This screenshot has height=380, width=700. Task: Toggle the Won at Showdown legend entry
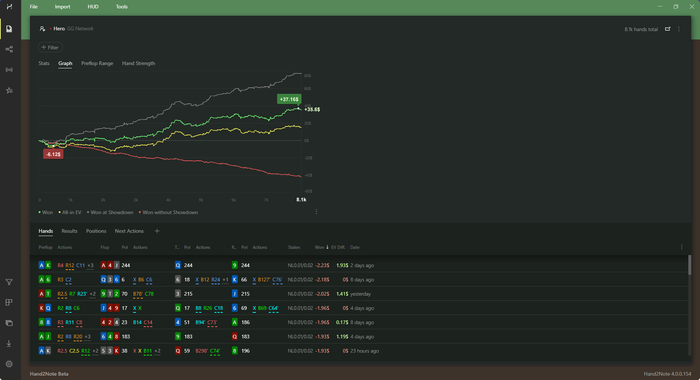point(110,213)
